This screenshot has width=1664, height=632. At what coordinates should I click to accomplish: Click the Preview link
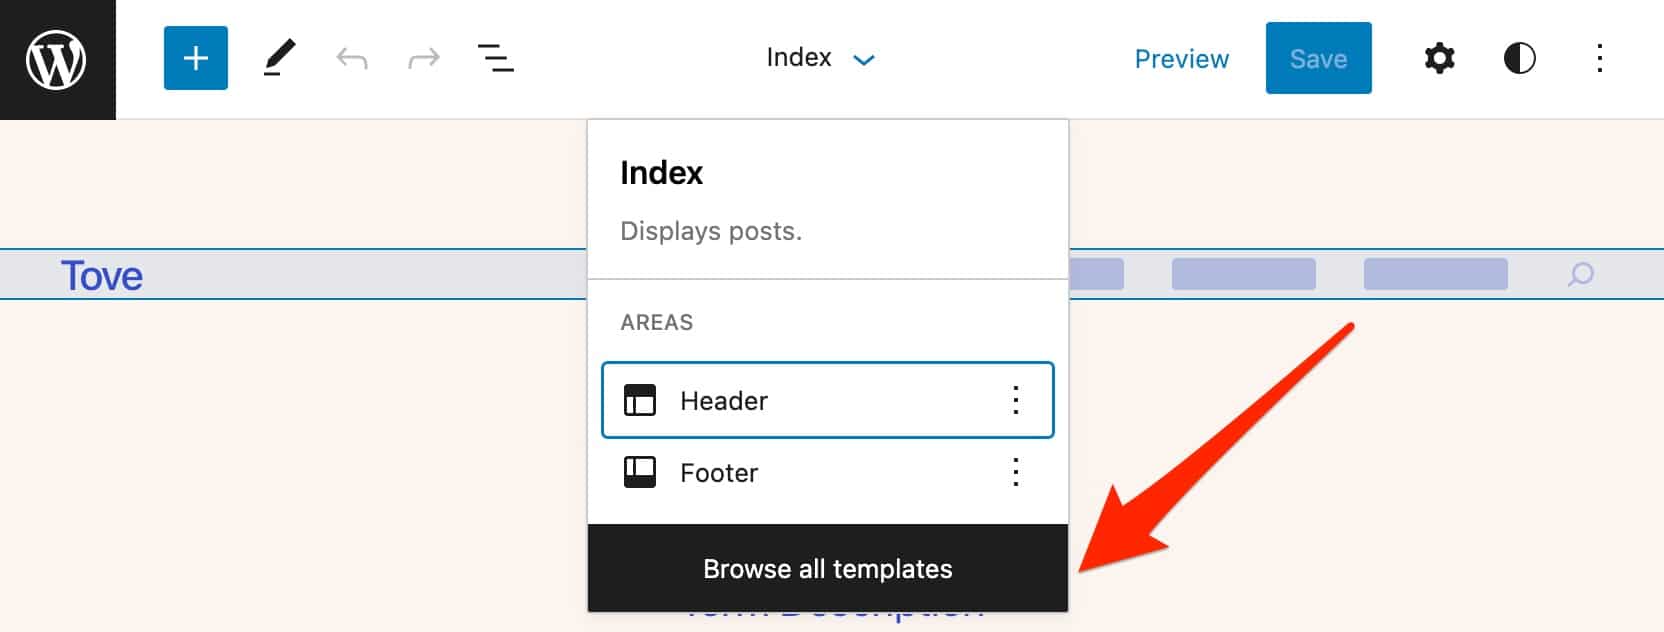pyautogui.click(x=1181, y=59)
